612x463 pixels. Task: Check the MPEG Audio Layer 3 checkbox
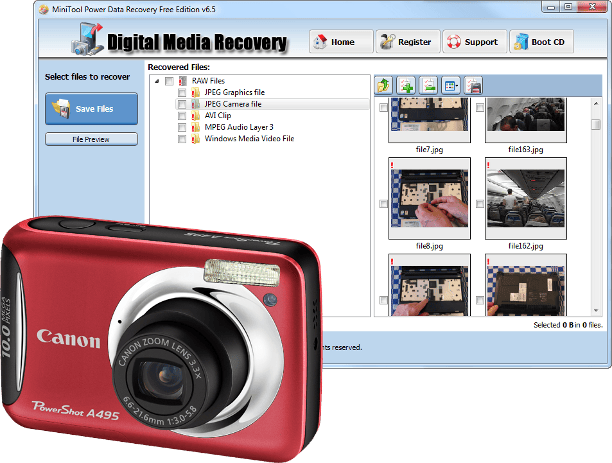point(182,127)
